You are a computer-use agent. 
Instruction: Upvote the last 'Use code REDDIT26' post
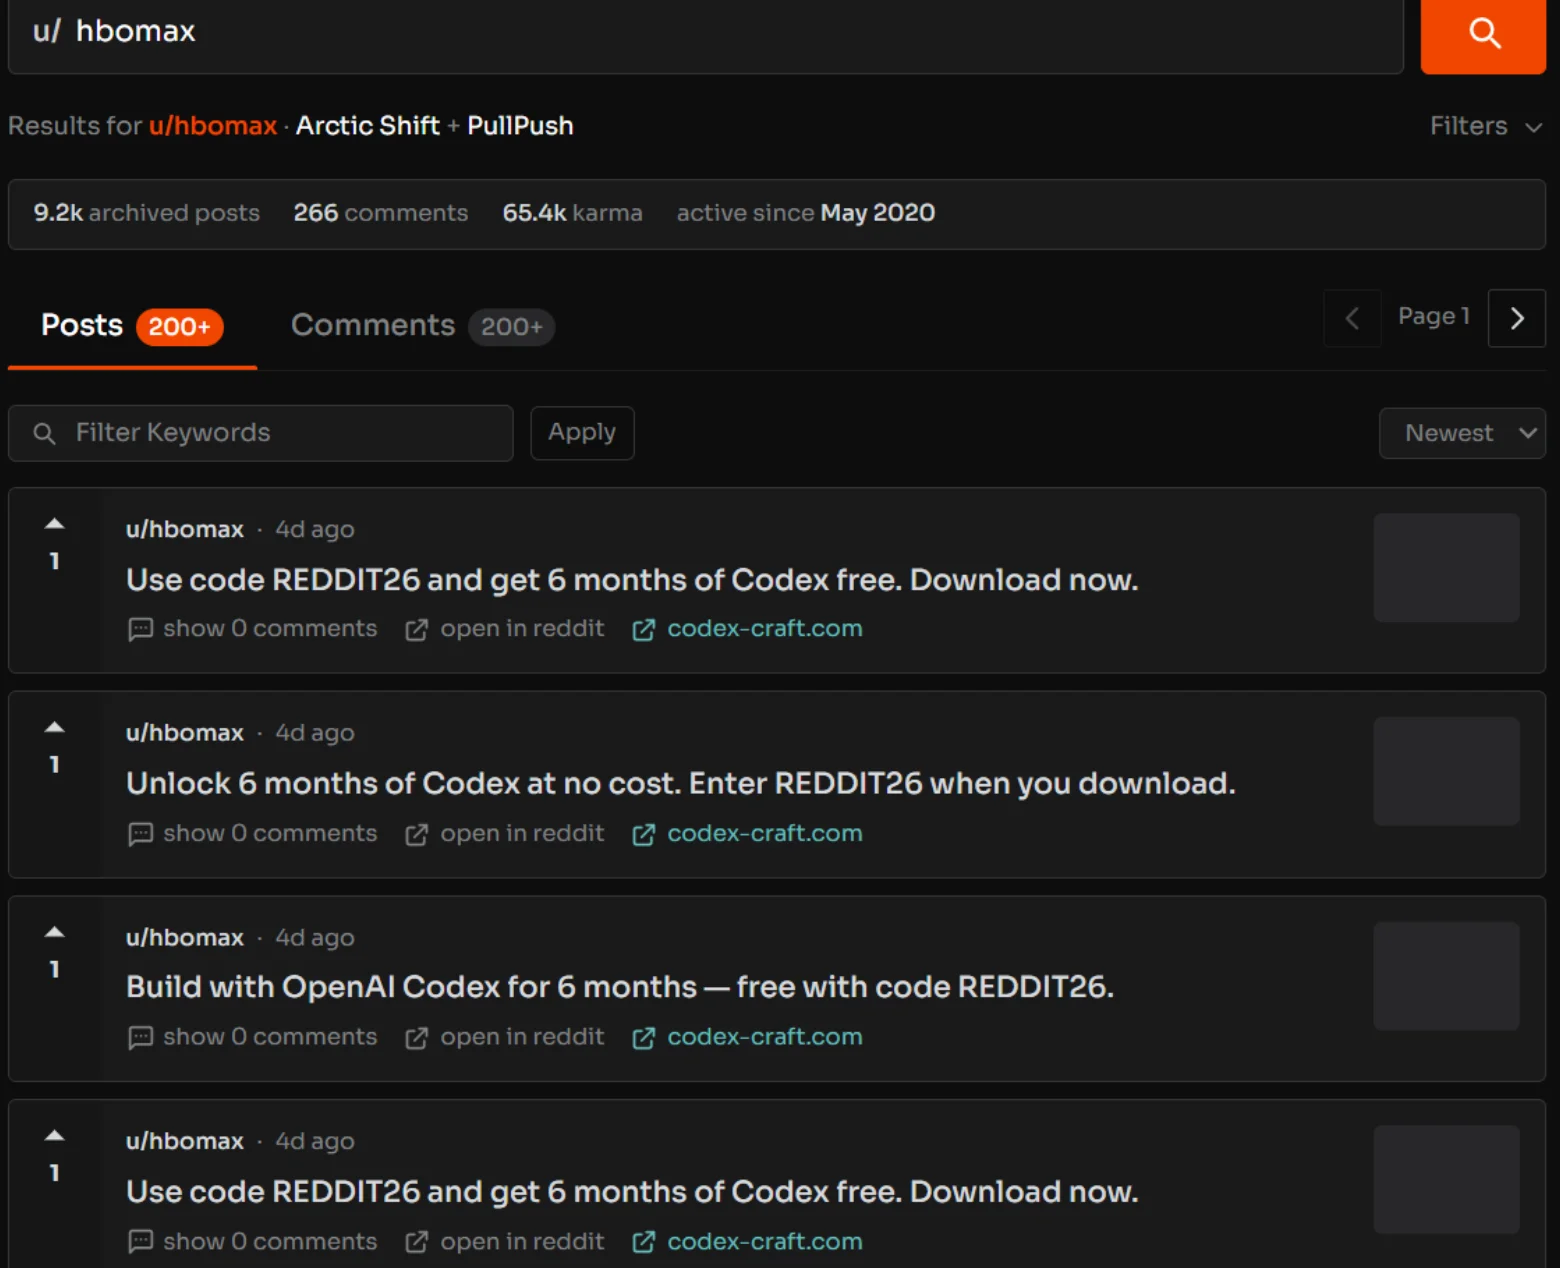(55, 1135)
